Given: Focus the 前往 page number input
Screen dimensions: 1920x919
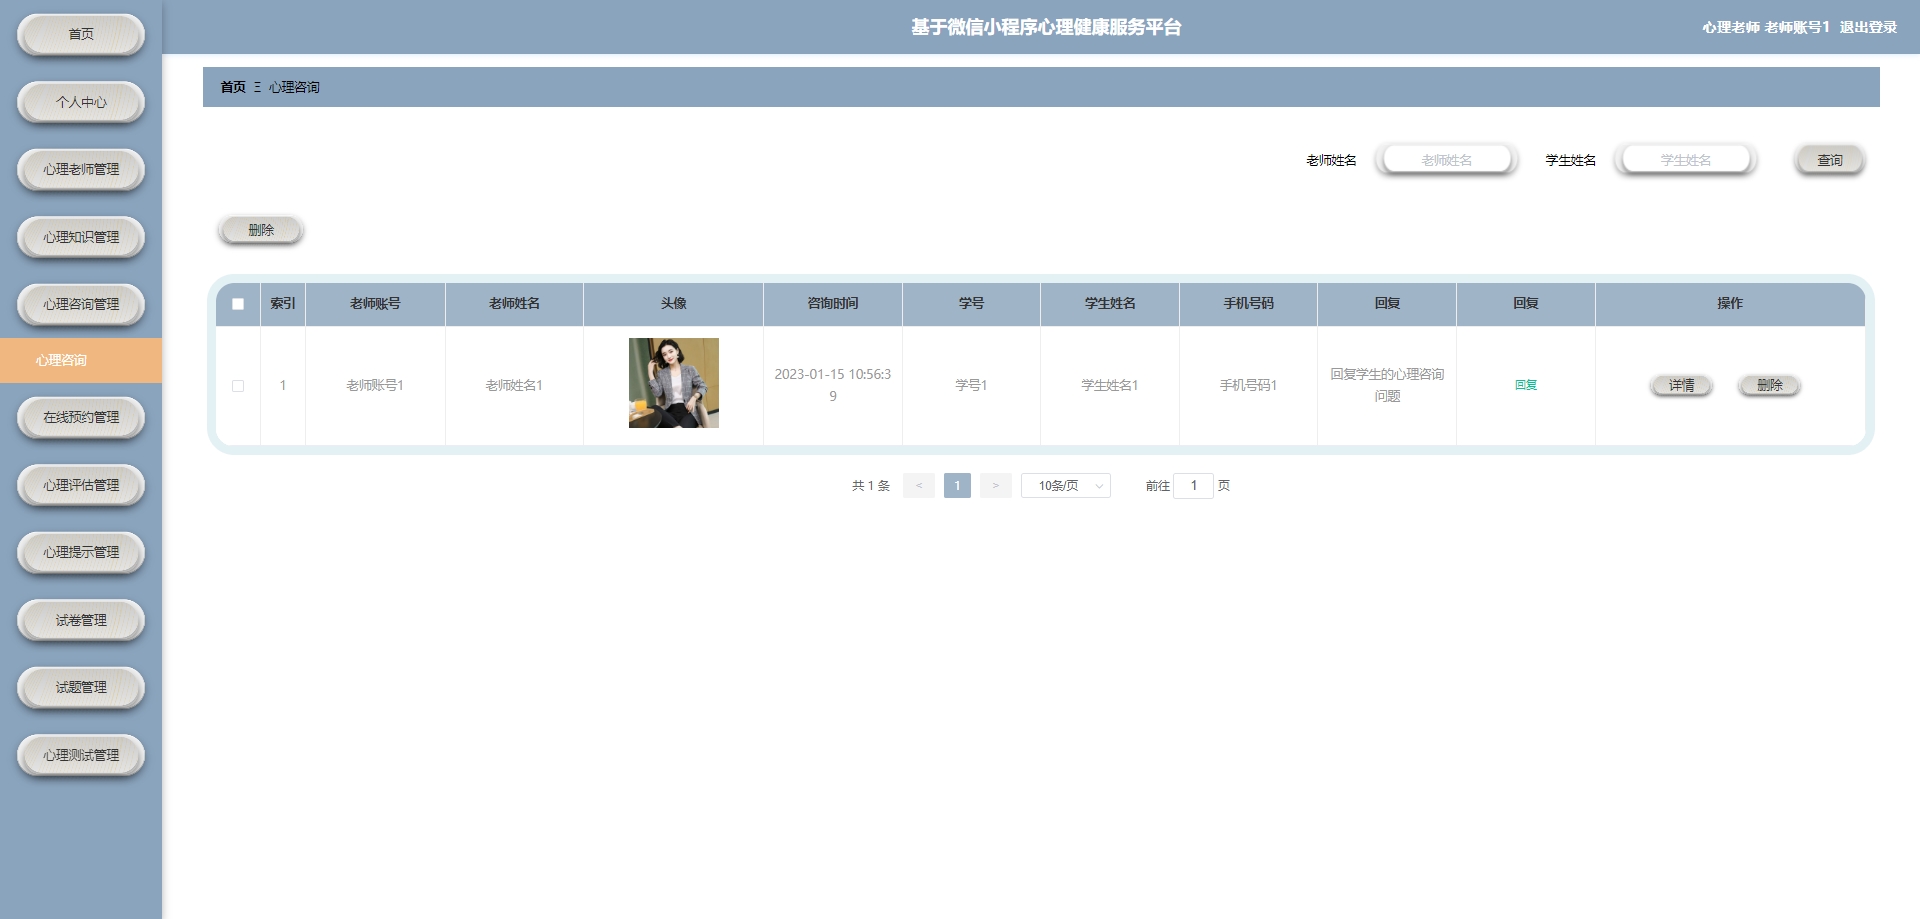Looking at the screenshot, I should (x=1193, y=485).
